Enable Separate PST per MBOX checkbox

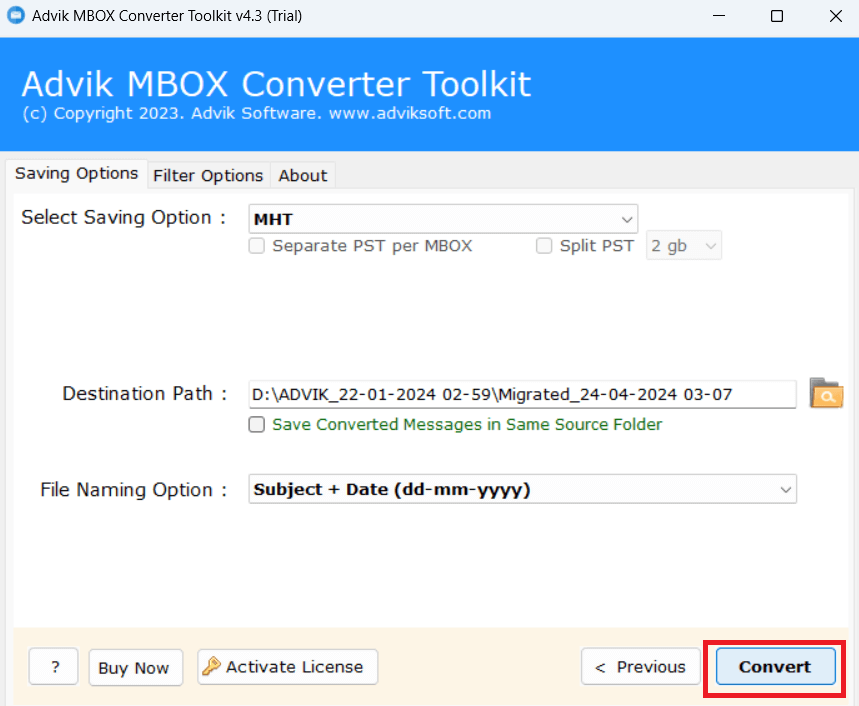coord(256,245)
